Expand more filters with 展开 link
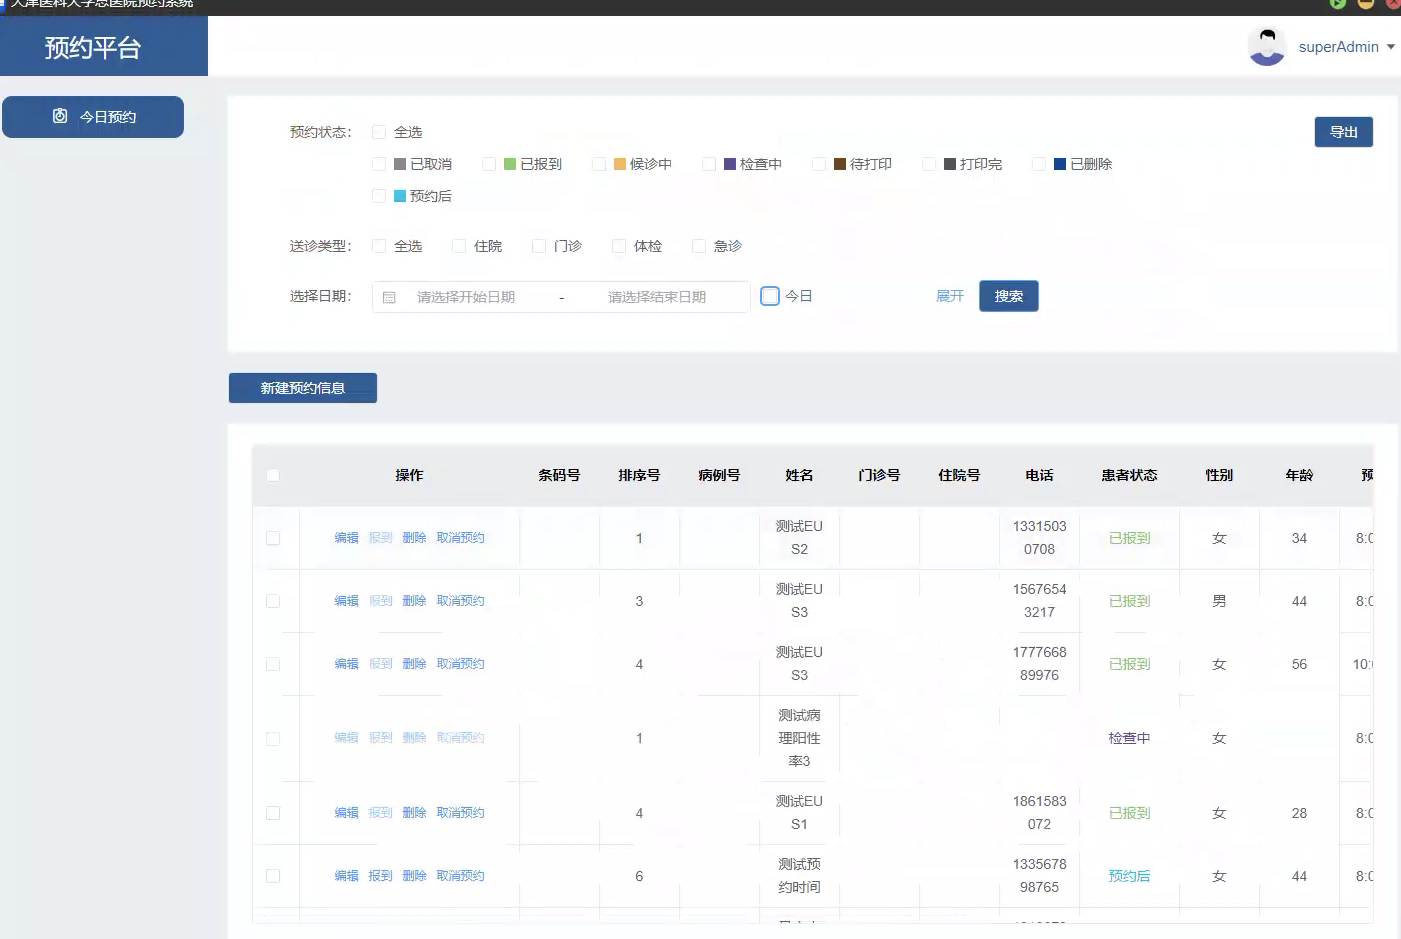This screenshot has height=939, width=1401. pyautogui.click(x=950, y=296)
